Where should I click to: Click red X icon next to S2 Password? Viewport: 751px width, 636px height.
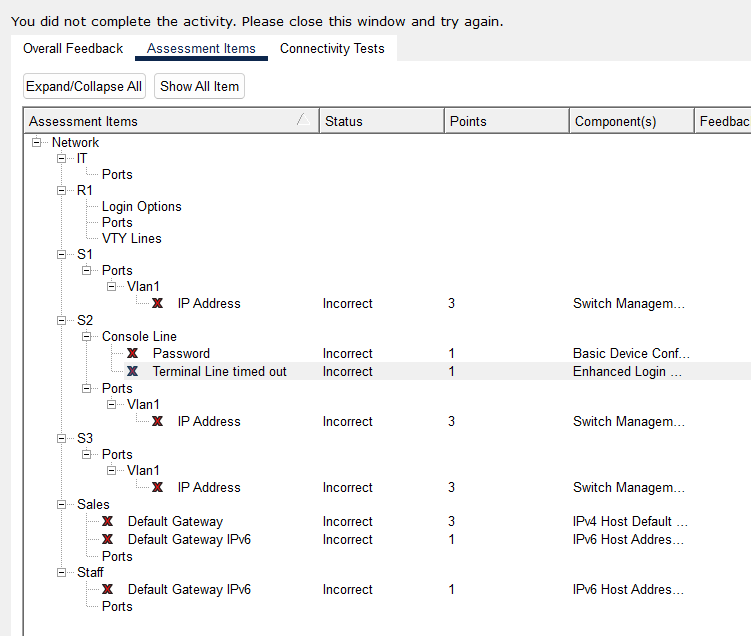pyautogui.click(x=132, y=354)
